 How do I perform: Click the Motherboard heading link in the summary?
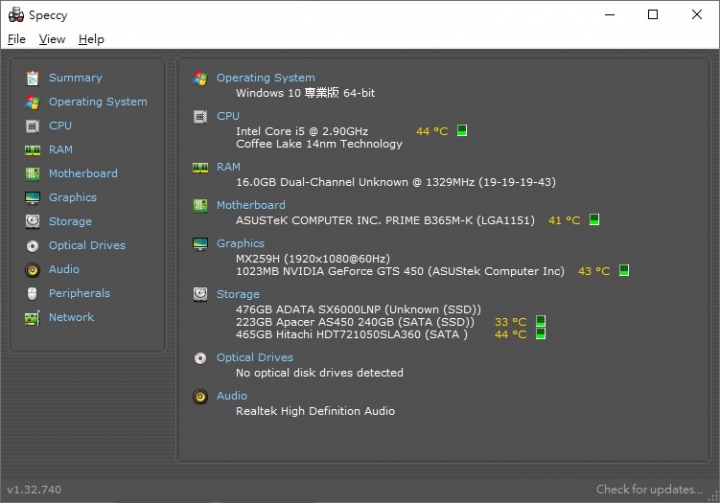pyautogui.click(x=251, y=205)
